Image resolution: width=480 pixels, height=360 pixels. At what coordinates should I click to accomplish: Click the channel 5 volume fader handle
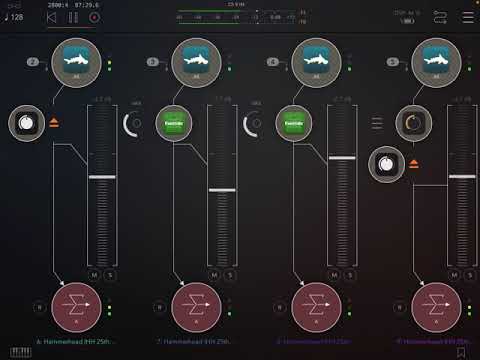point(462,176)
